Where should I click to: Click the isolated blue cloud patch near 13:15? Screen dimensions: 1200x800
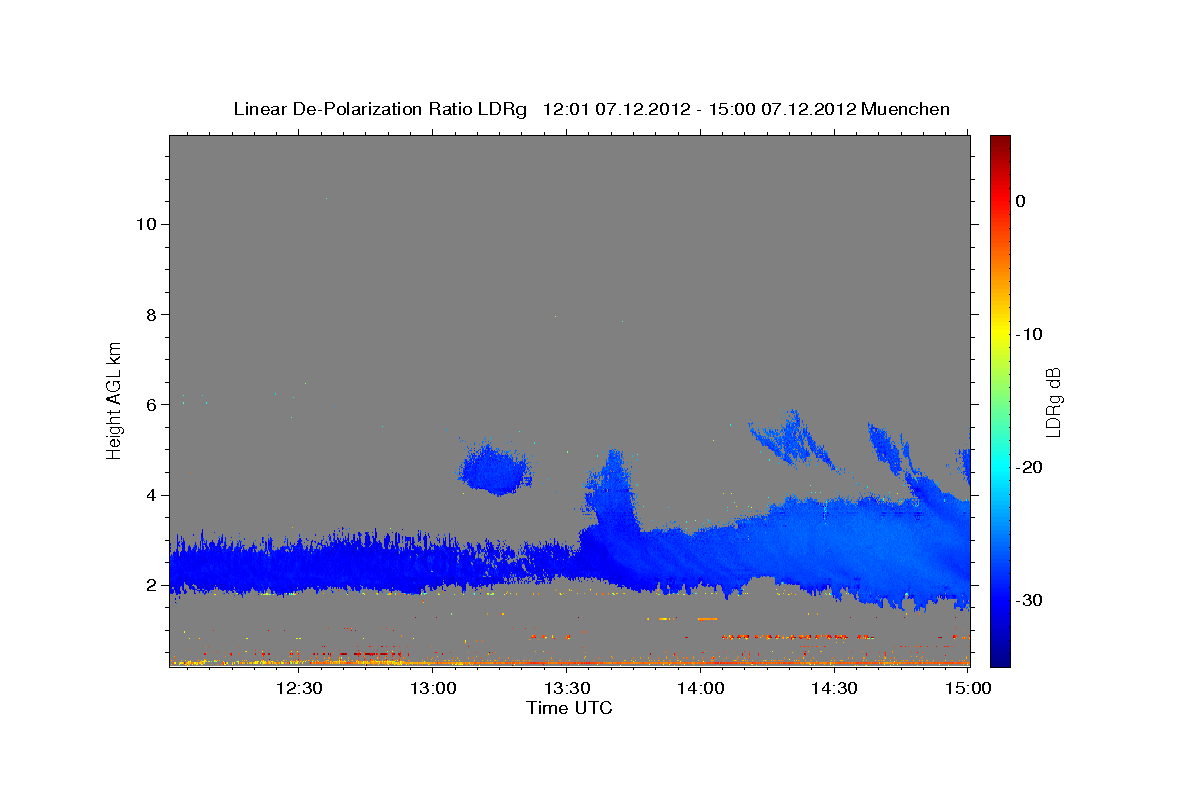point(496,469)
